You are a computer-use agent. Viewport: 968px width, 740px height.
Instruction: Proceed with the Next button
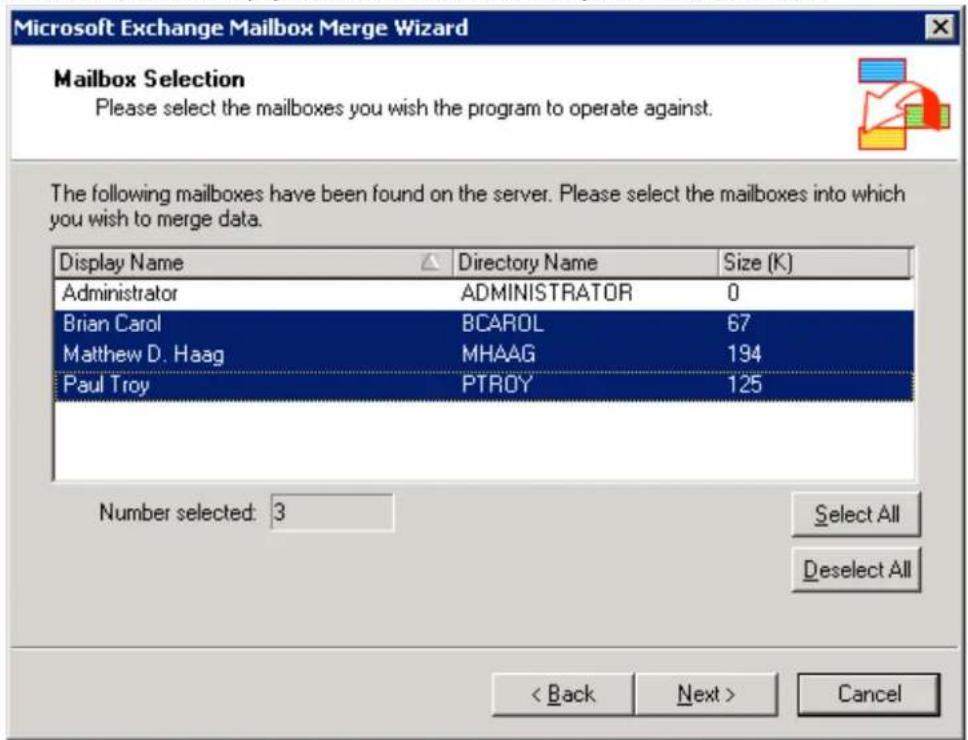point(706,694)
